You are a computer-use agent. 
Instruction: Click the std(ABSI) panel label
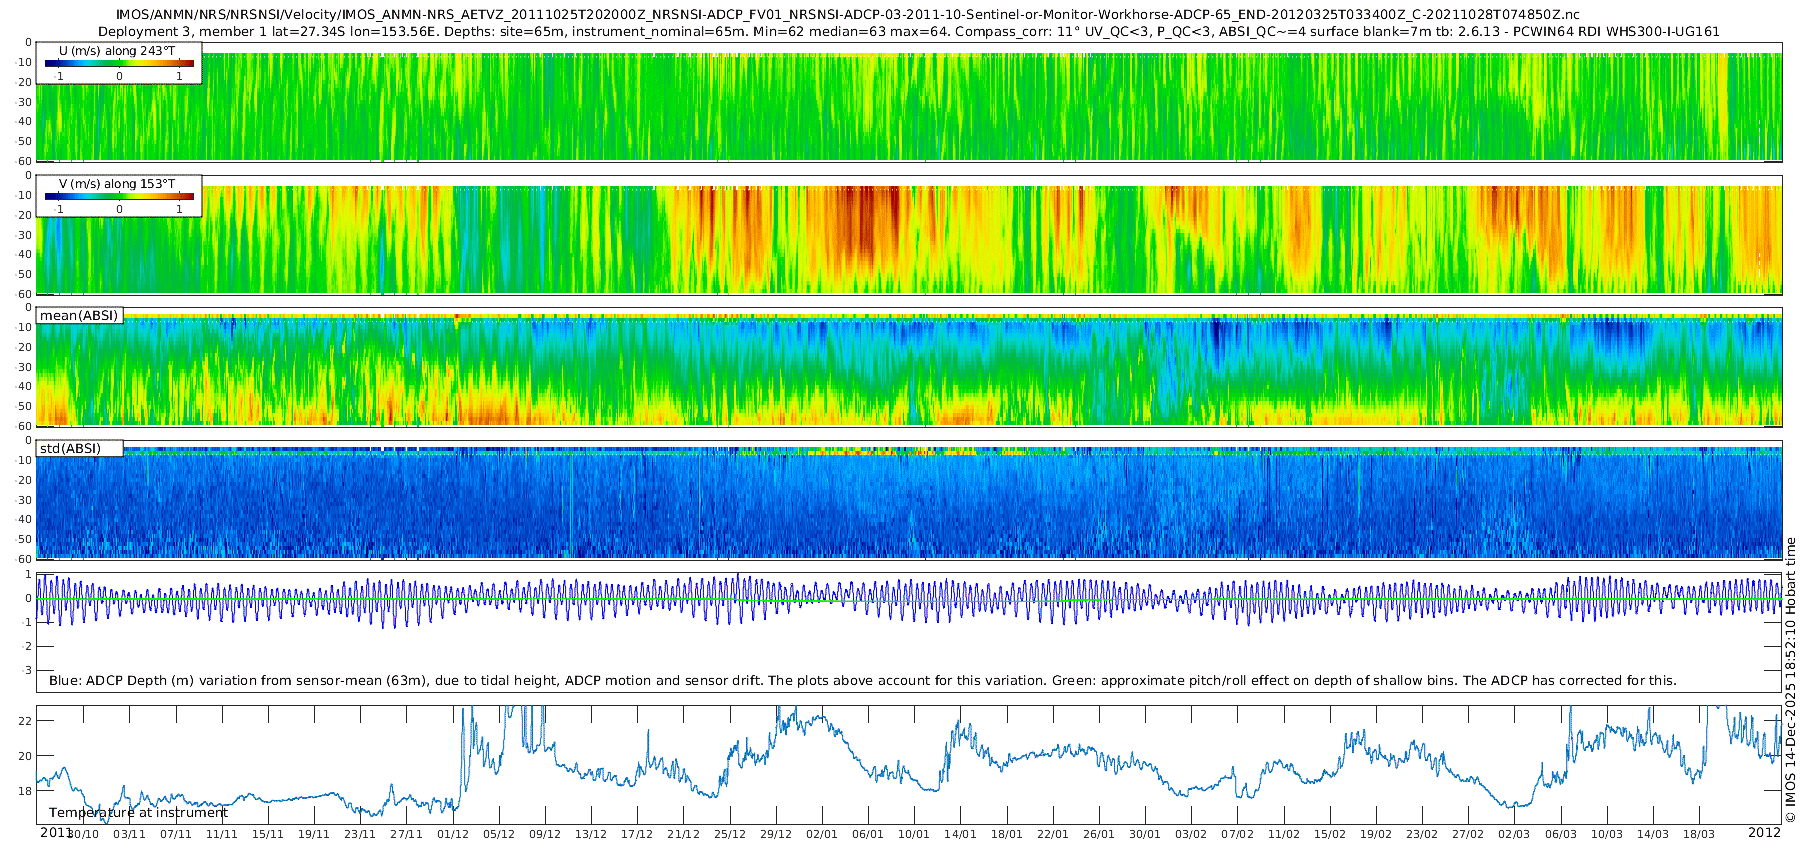pyautogui.click(x=70, y=449)
